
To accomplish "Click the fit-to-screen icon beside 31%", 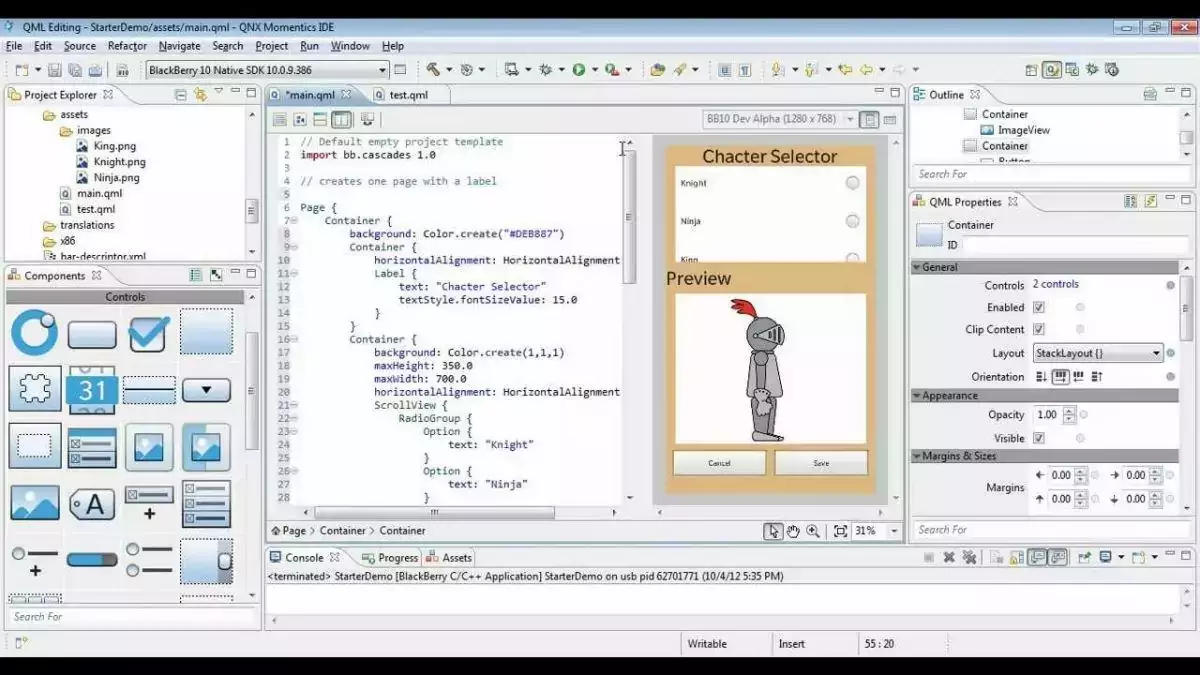I will (x=840, y=531).
